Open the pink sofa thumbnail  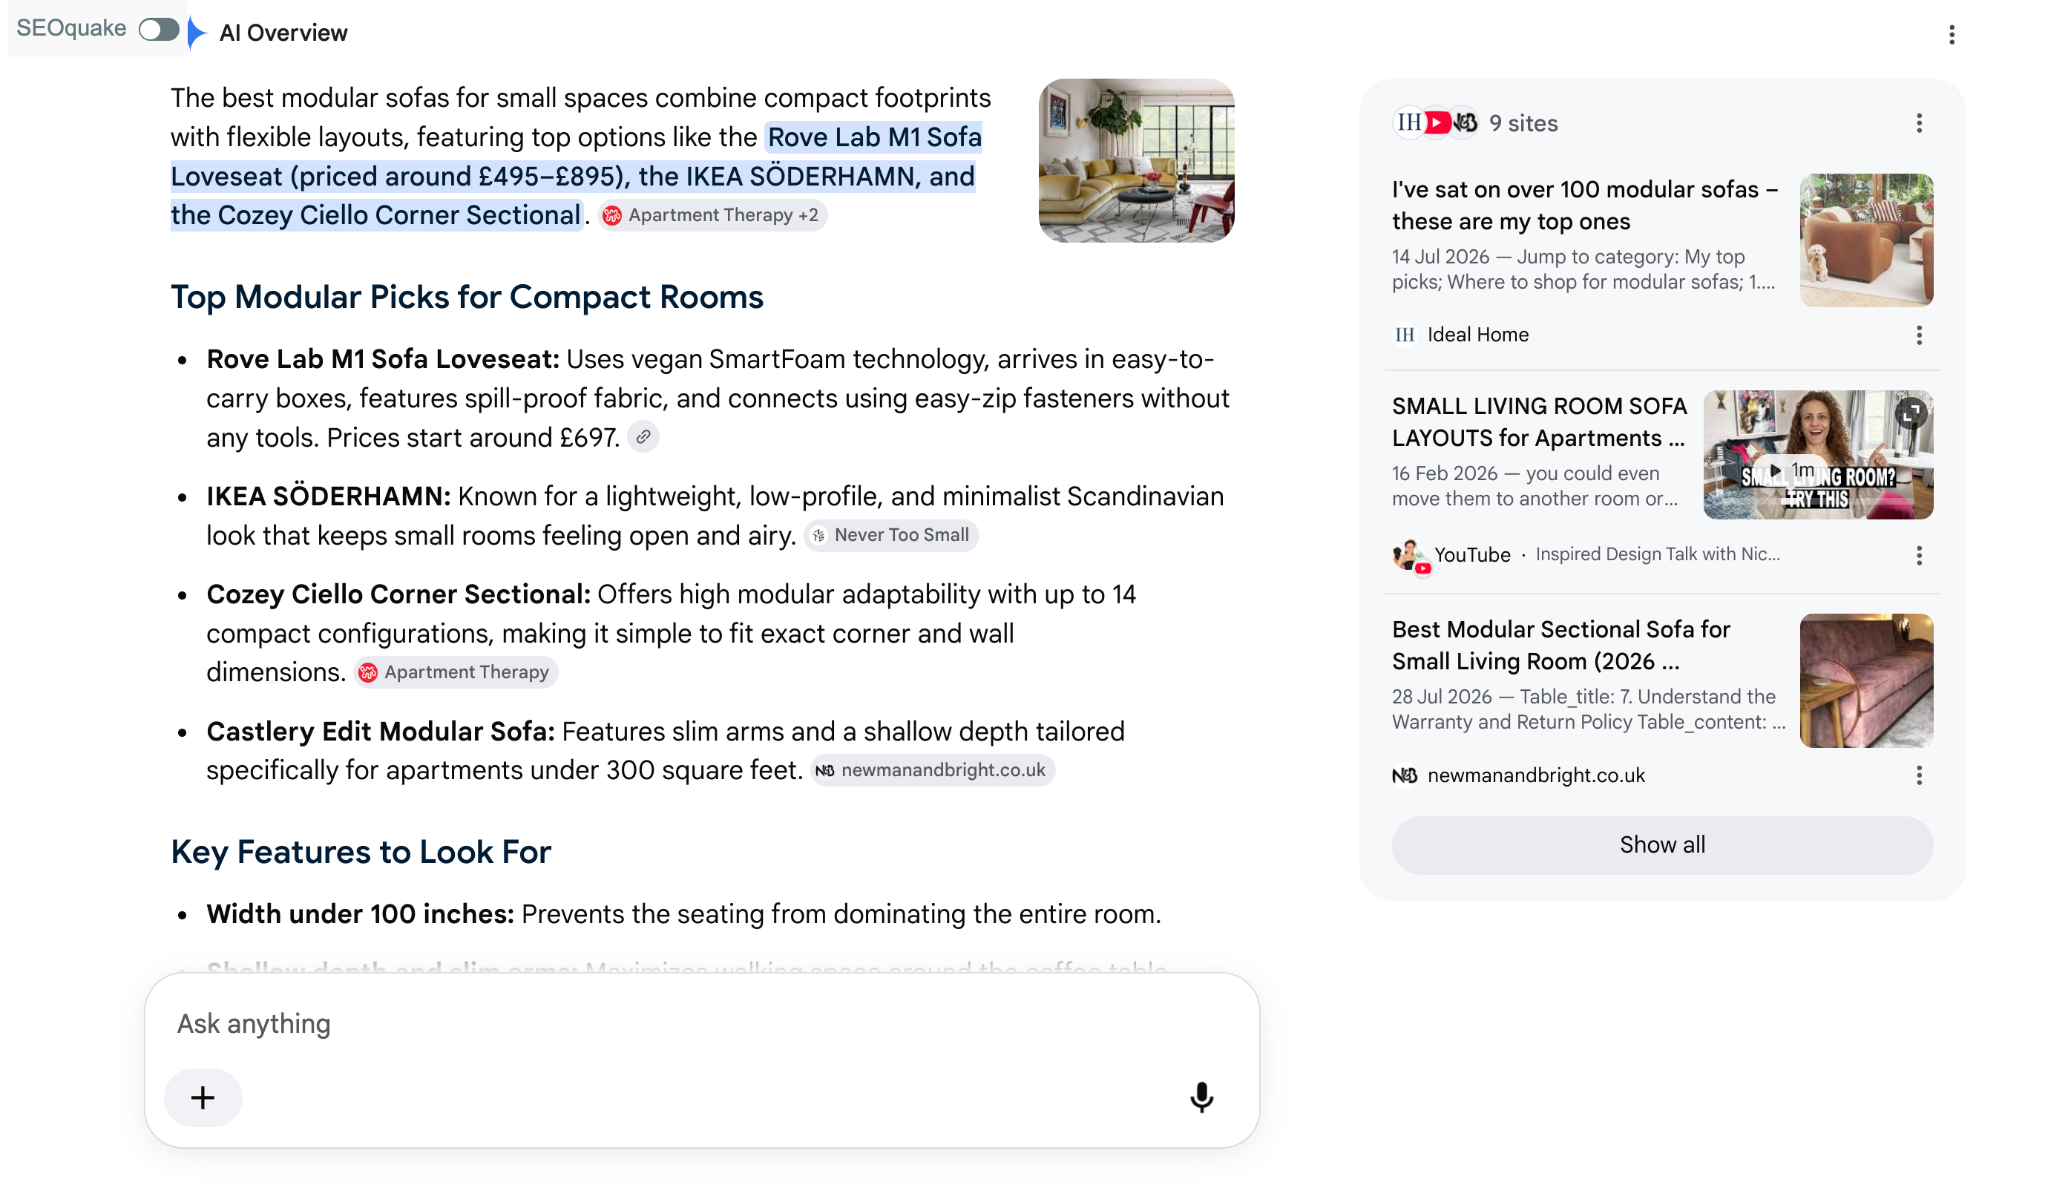coord(1866,680)
